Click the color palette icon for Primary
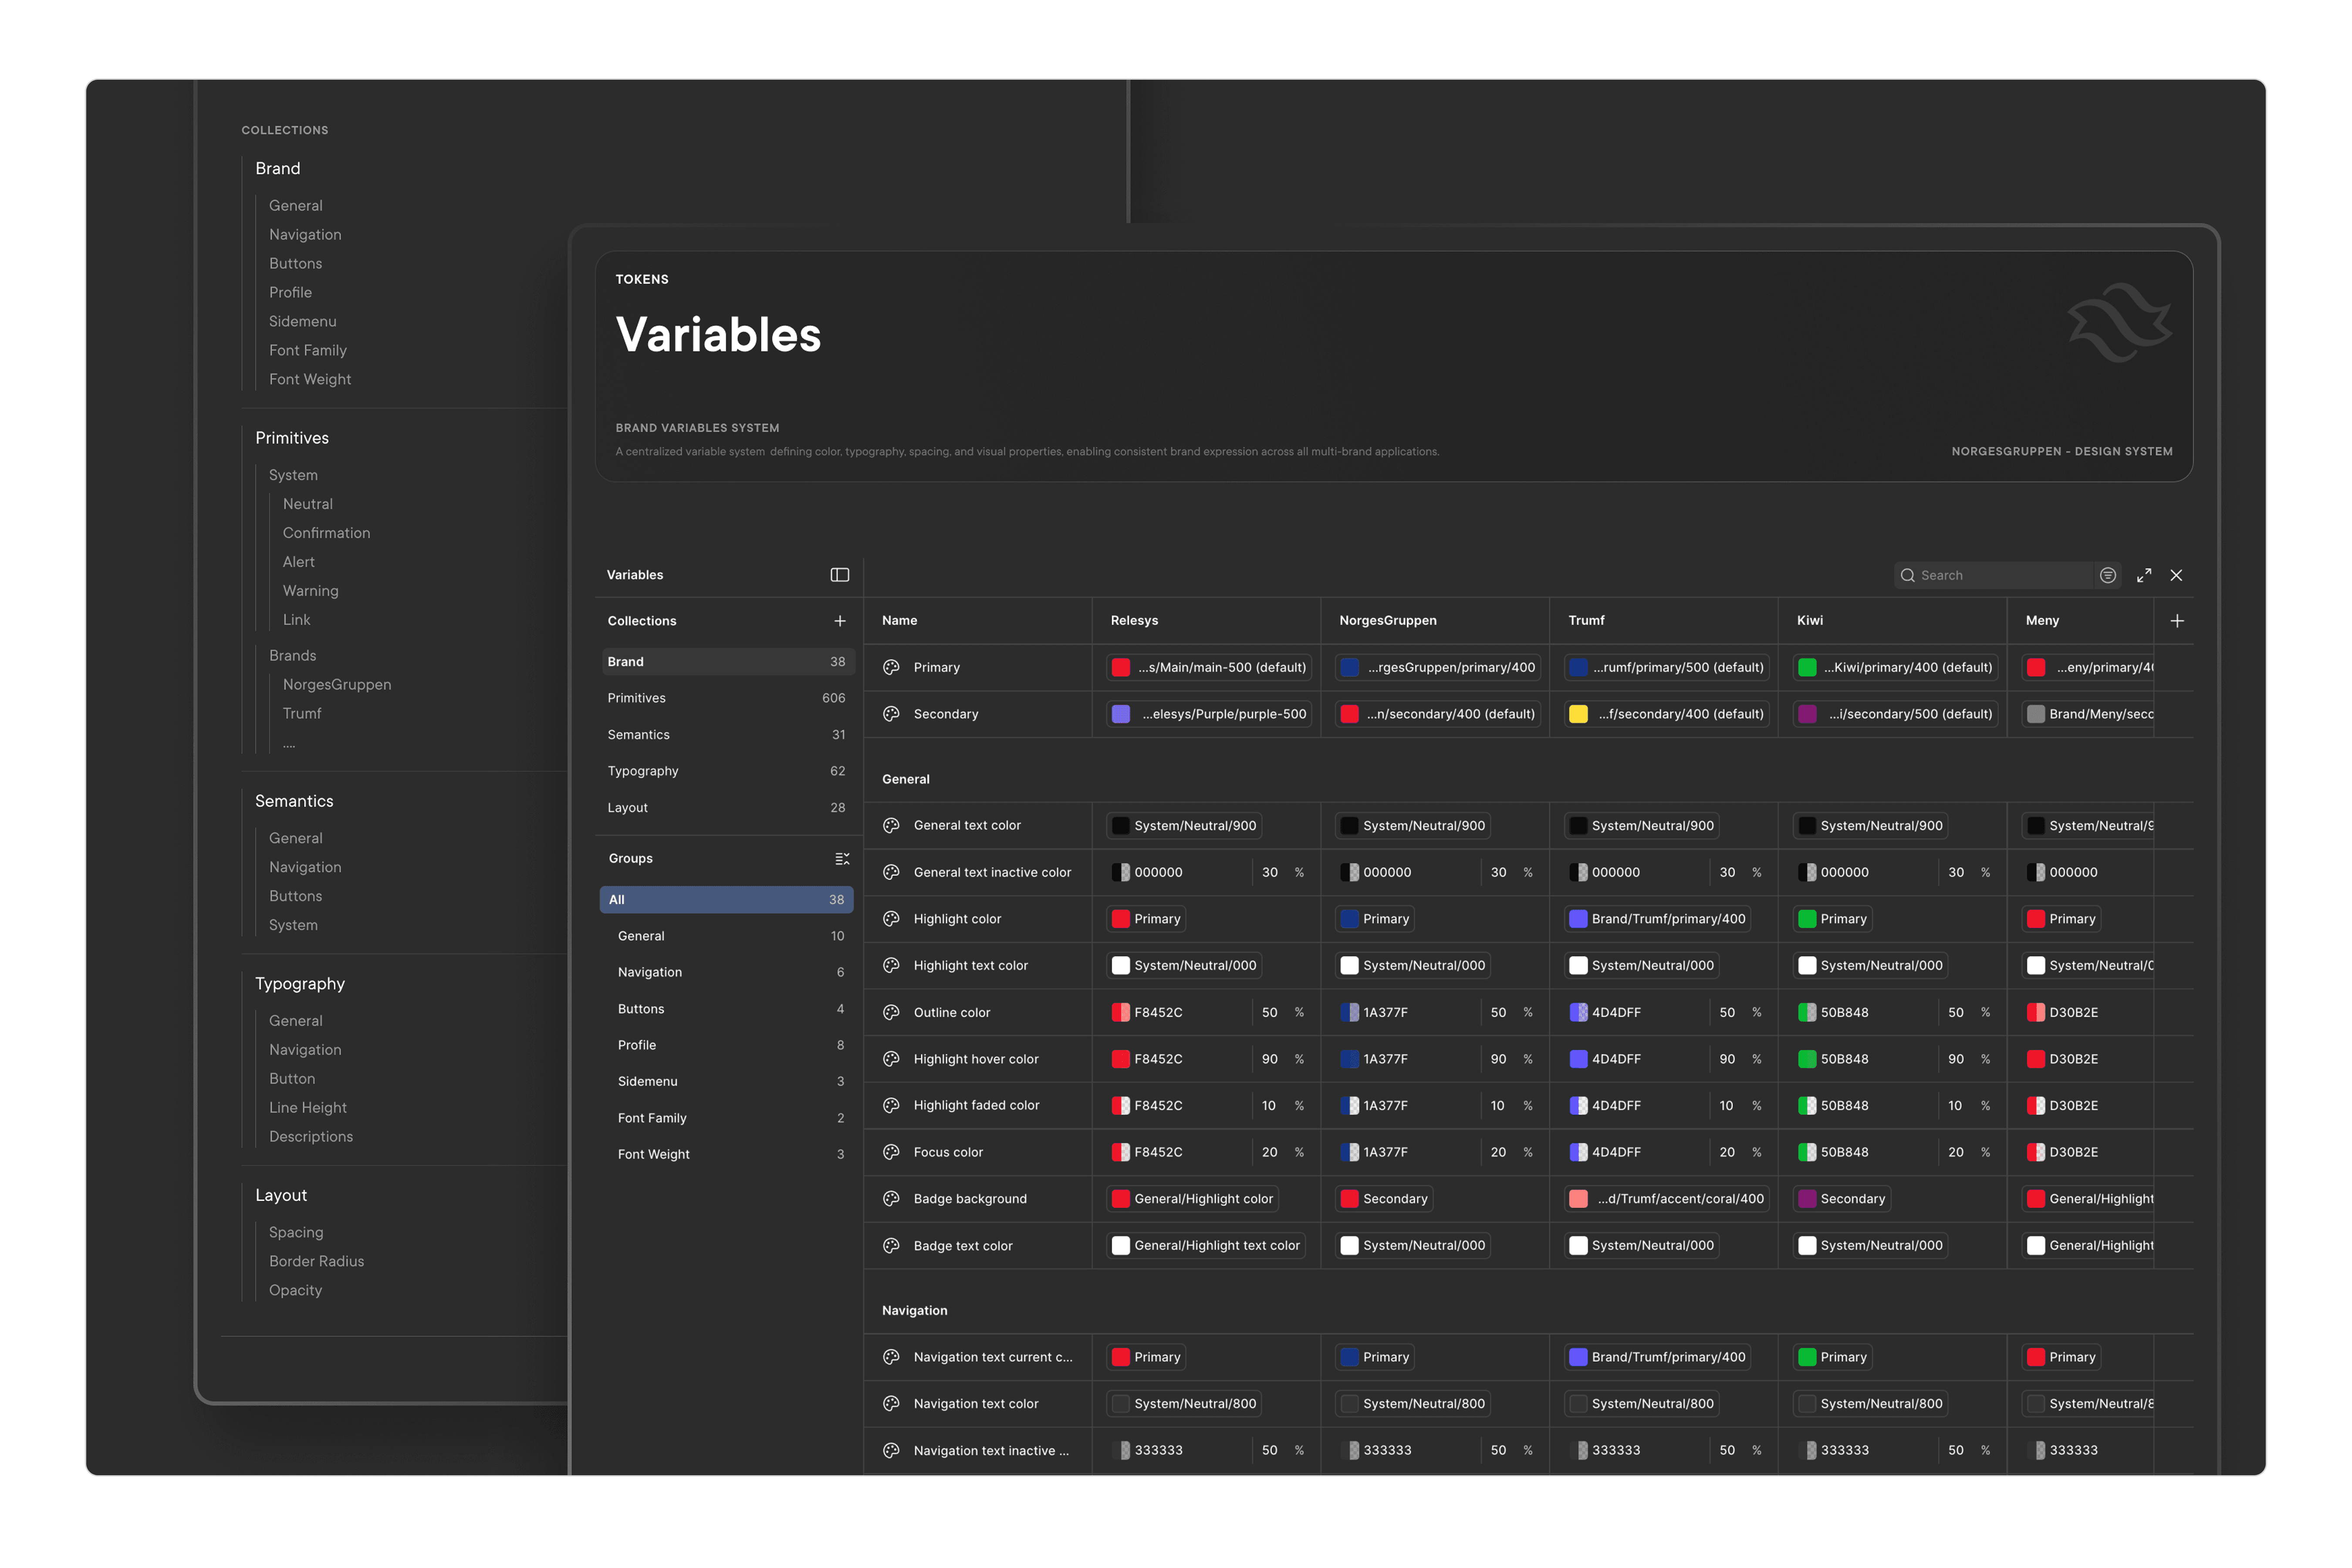The image size is (2352, 1568). tap(891, 667)
